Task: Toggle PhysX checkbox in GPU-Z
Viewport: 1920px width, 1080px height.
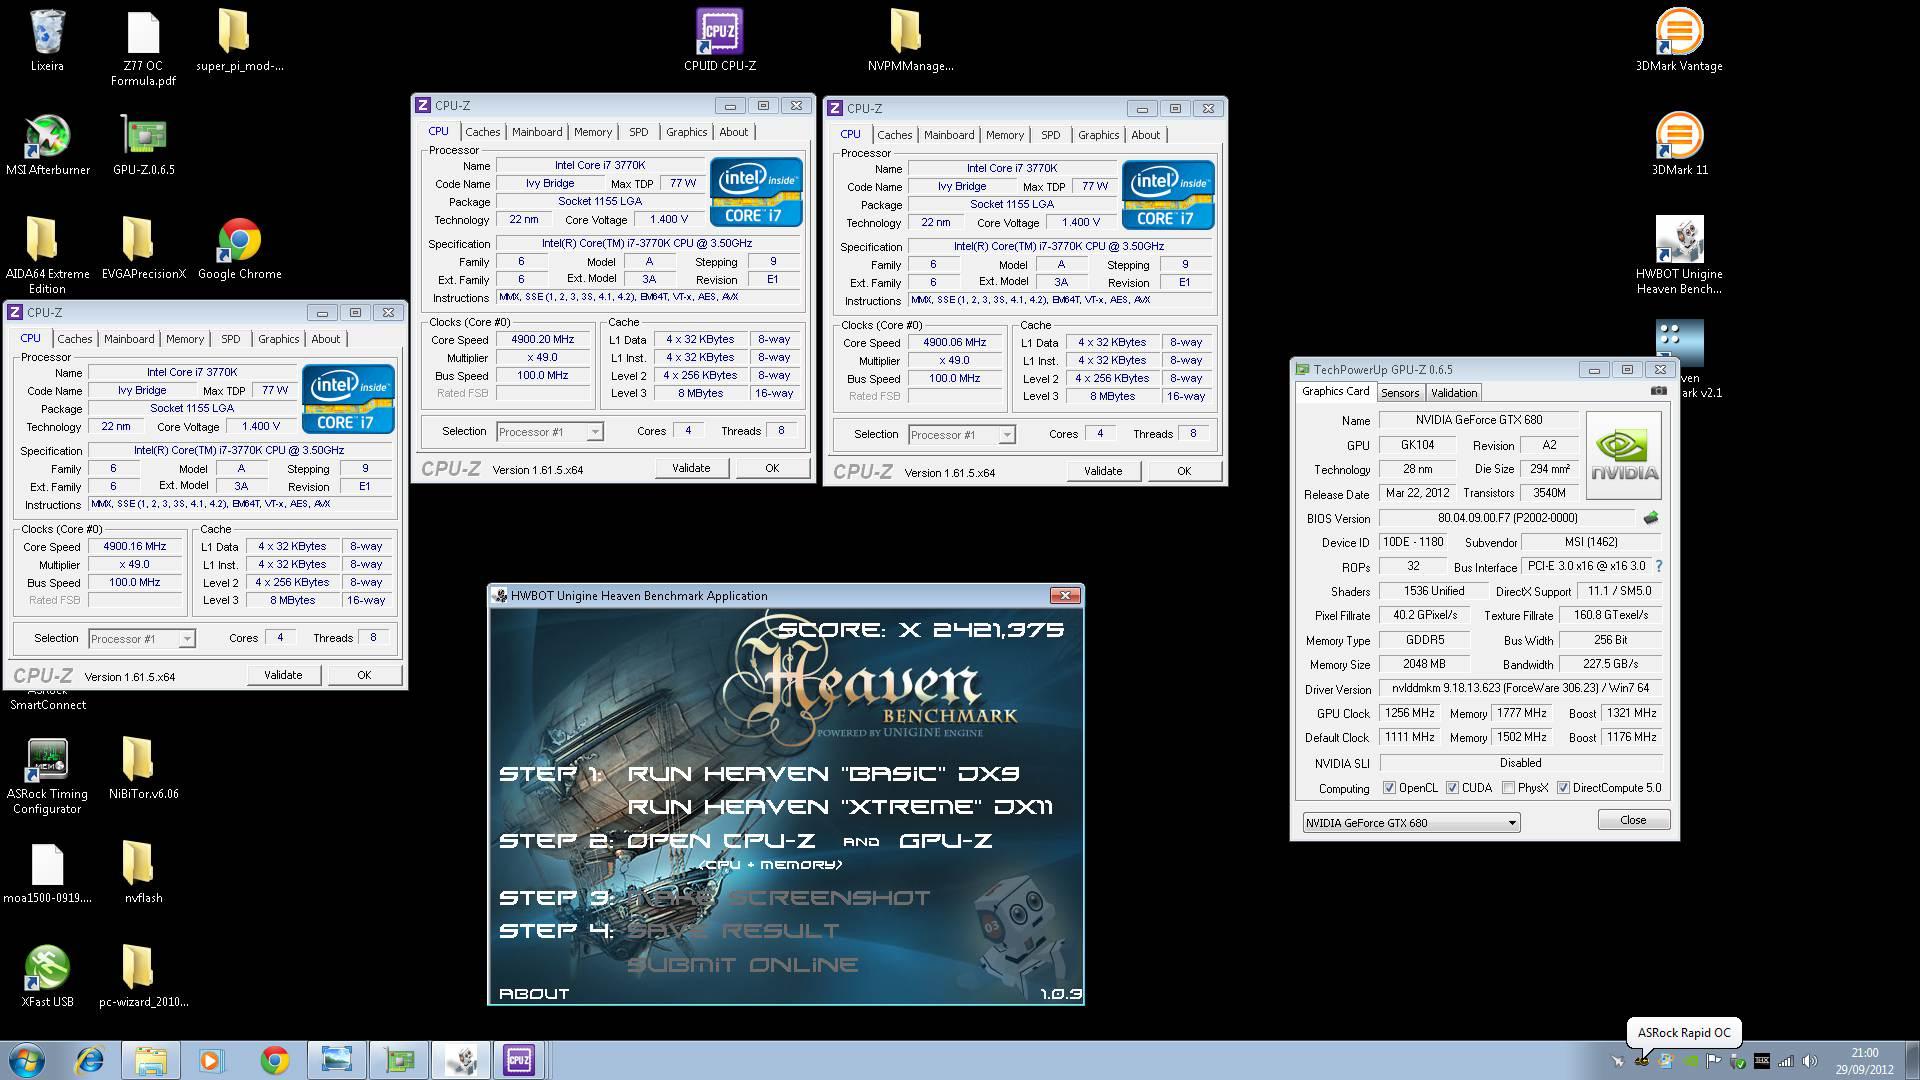Action: [x=1508, y=788]
